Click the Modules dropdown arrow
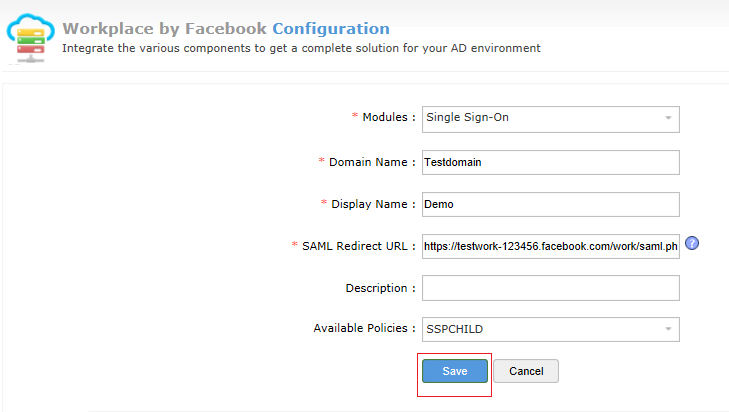The image size is (729, 412). (668, 118)
